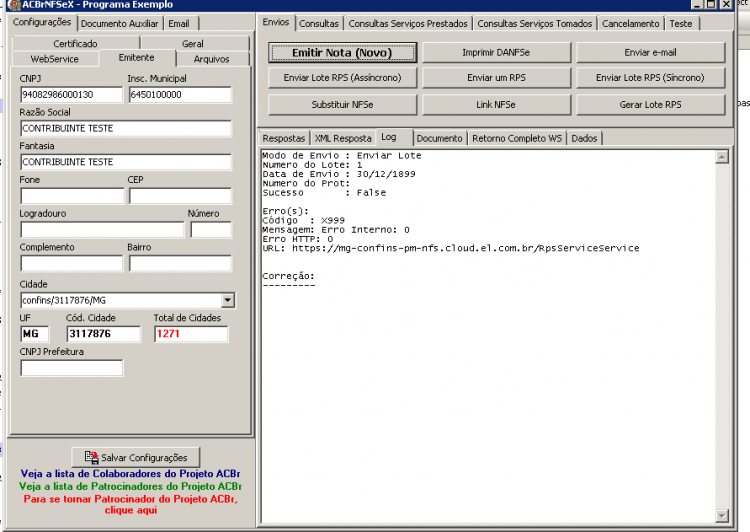The width and height of the screenshot is (750, 532).
Task: Click Emitir Nota (Novo) button
Action: point(342,53)
